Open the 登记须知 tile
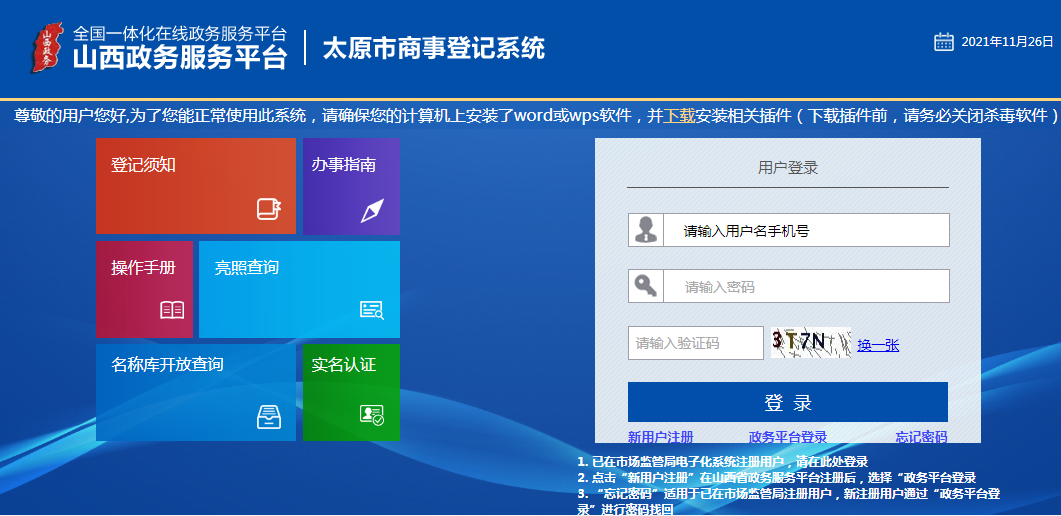 click(x=195, y=186)
